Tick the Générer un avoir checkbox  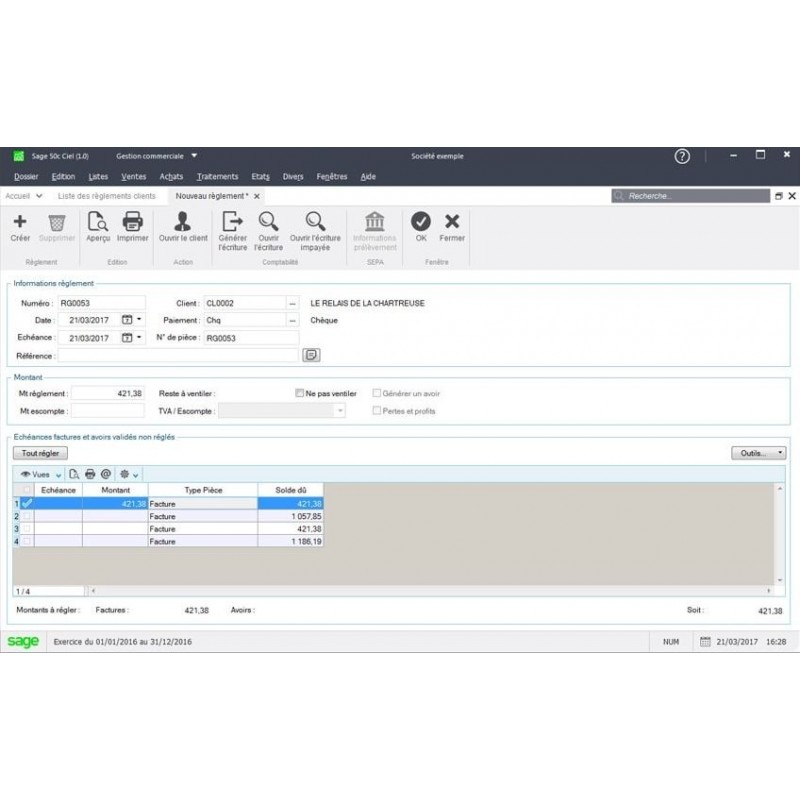pyautogui.click(x=377, y=392)
